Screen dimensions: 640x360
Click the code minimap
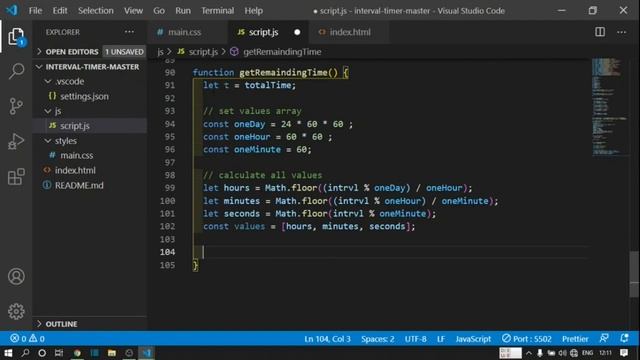(609, 107)
